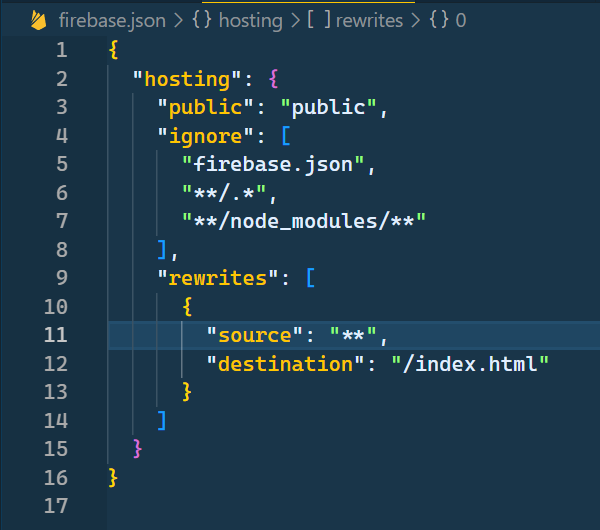Click the array brackets icon before rewrites
The image size is (600, 530).
[319, 20]
